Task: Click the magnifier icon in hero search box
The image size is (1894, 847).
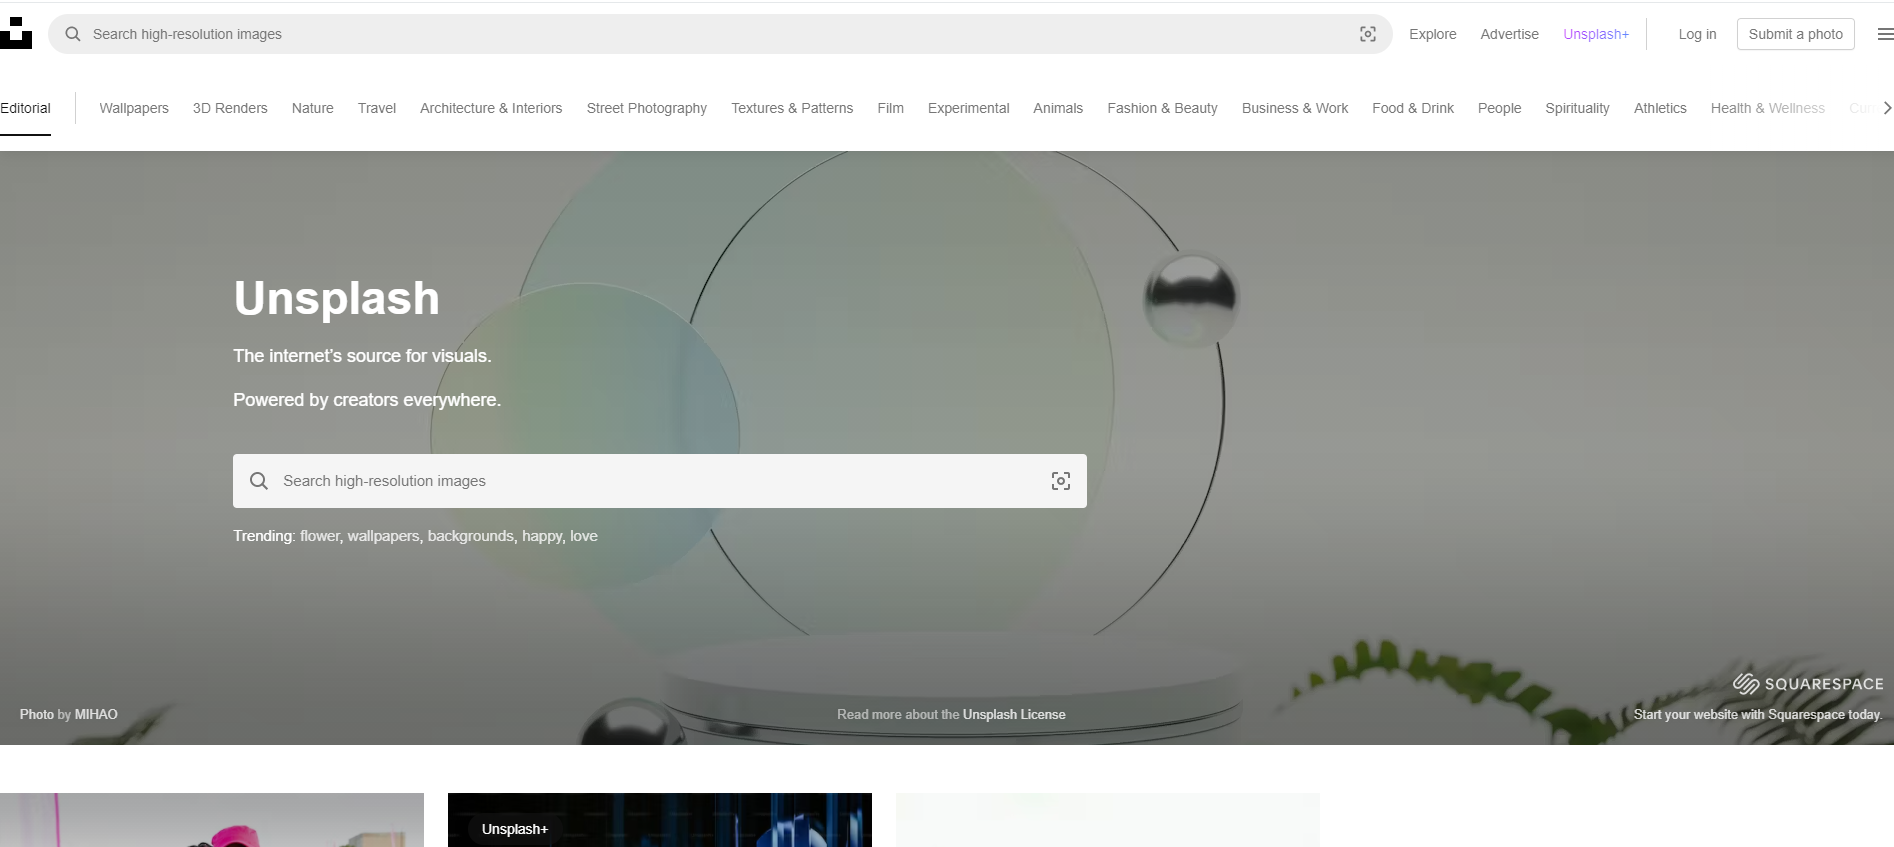Action: (259, 481)
